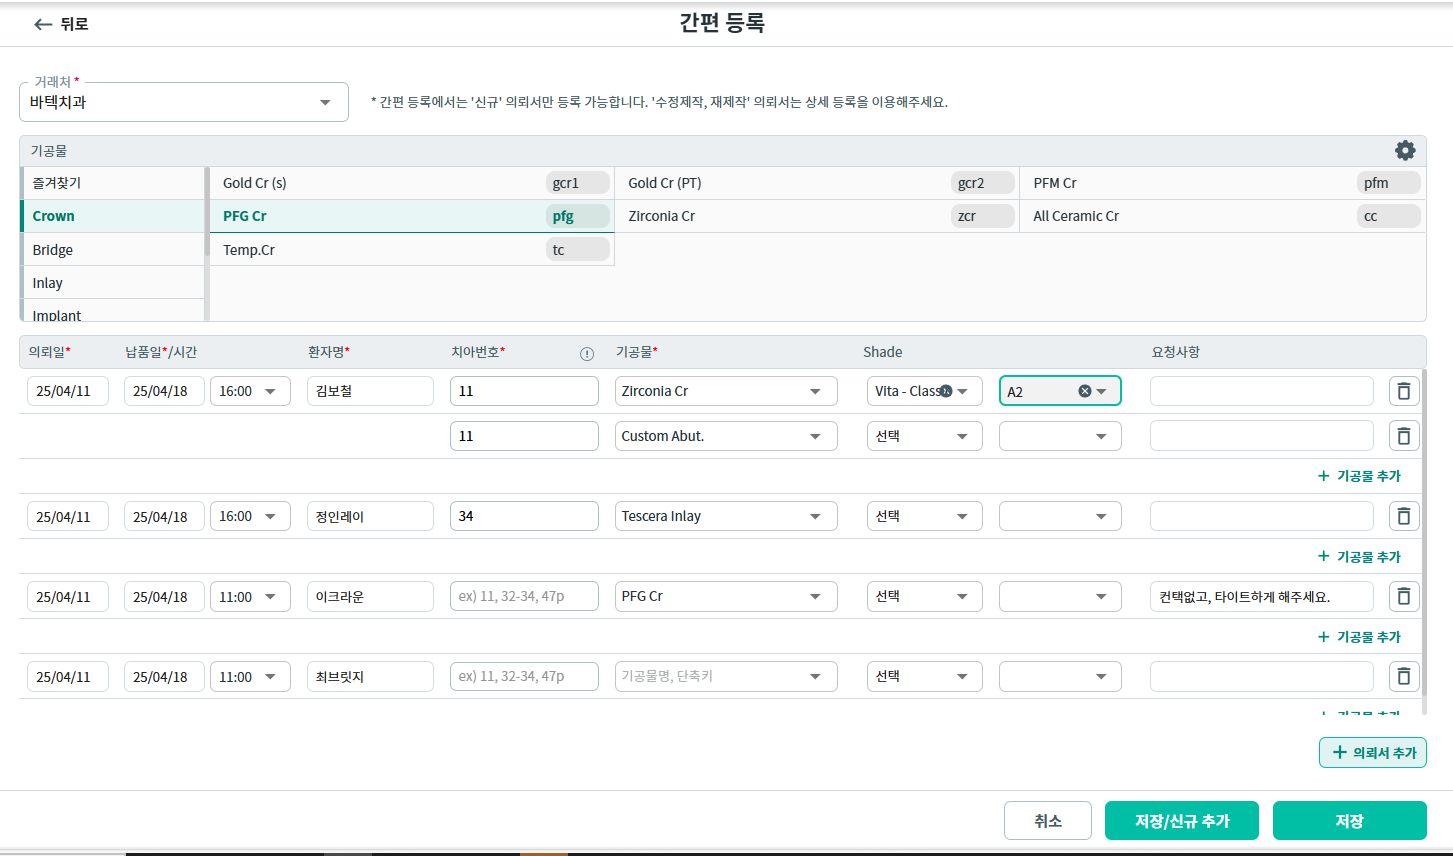Screen dimensions: 1453x856
Task: Choose Gold Cr (PT) prosthesis
Action: coord(817,183)
